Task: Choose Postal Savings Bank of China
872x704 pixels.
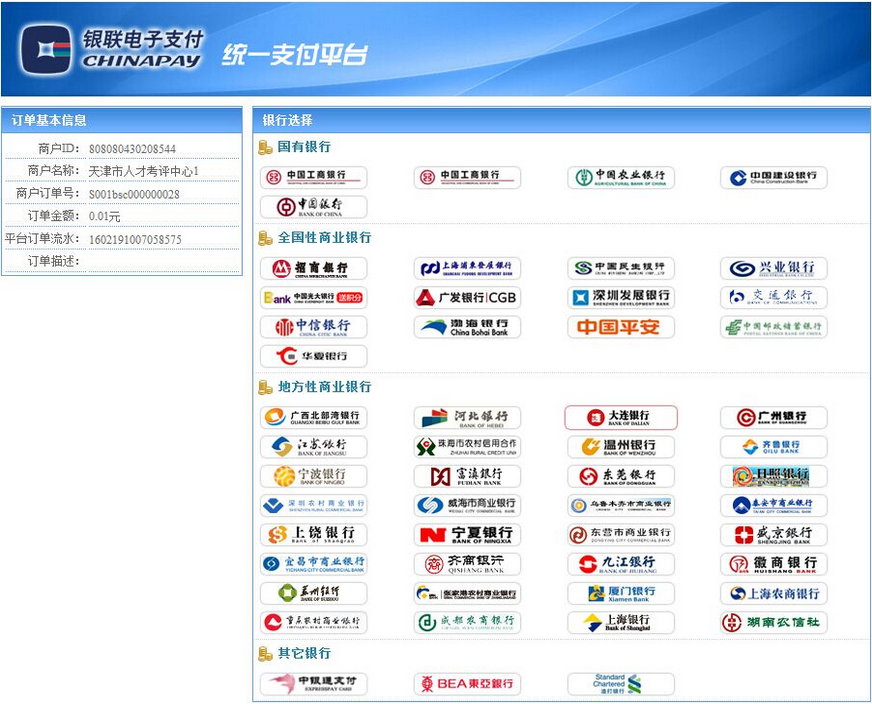Action: point(773,327)
